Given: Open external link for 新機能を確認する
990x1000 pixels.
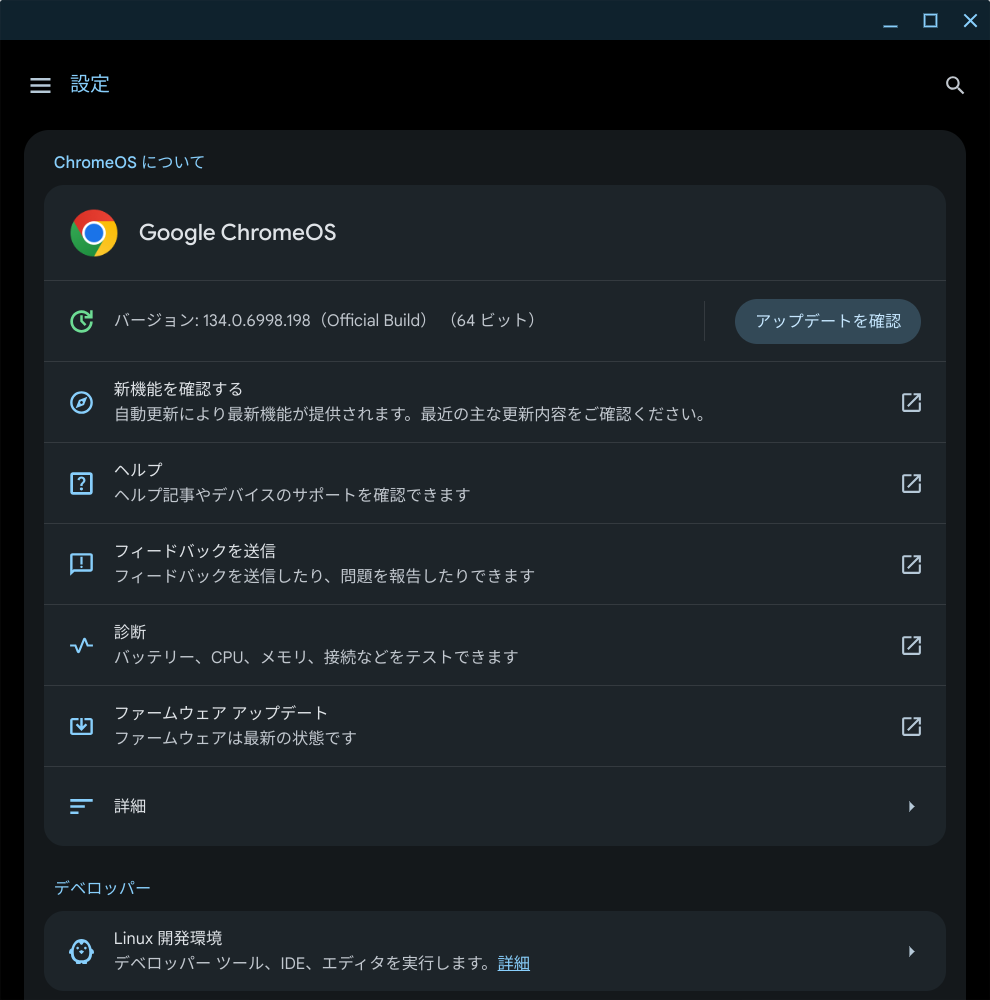Looking at the screenshot, I should coord(912,402).
